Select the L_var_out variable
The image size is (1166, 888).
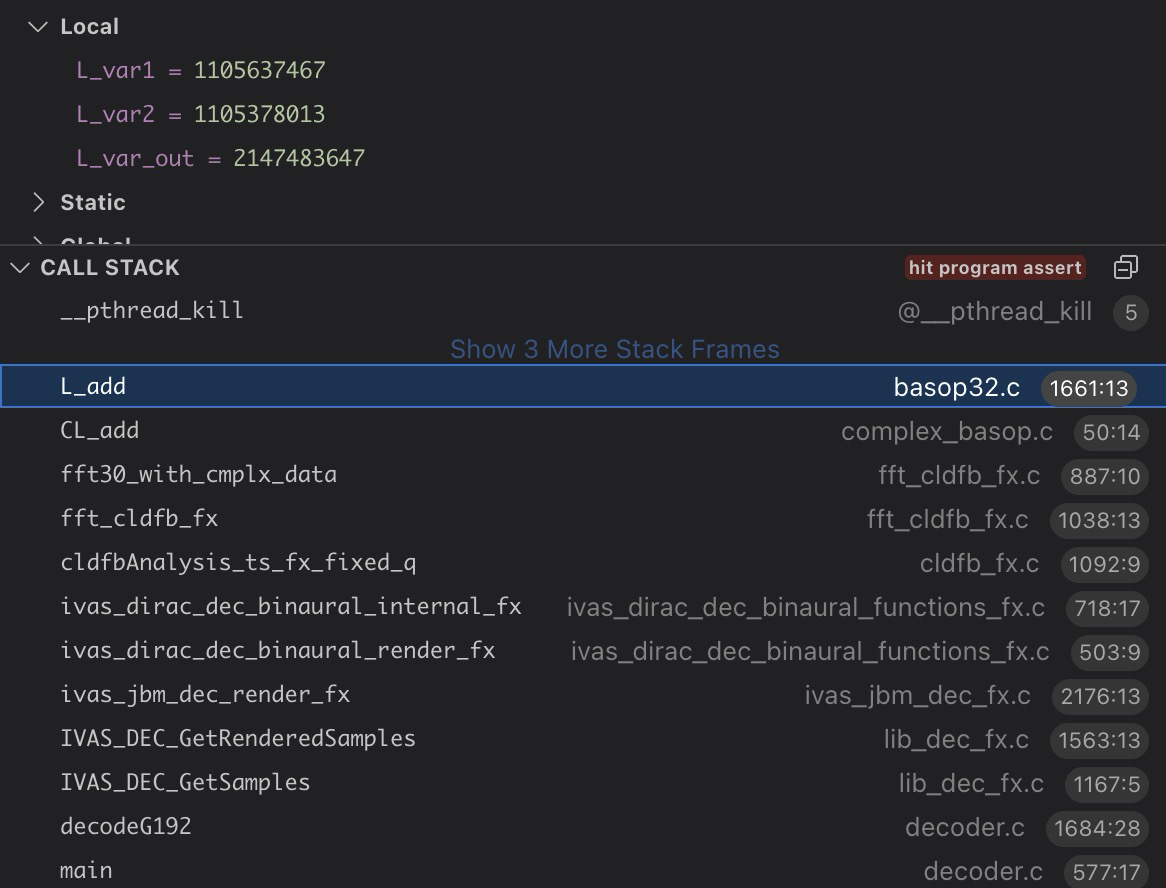pyautogui.click(x=220, y=158)
